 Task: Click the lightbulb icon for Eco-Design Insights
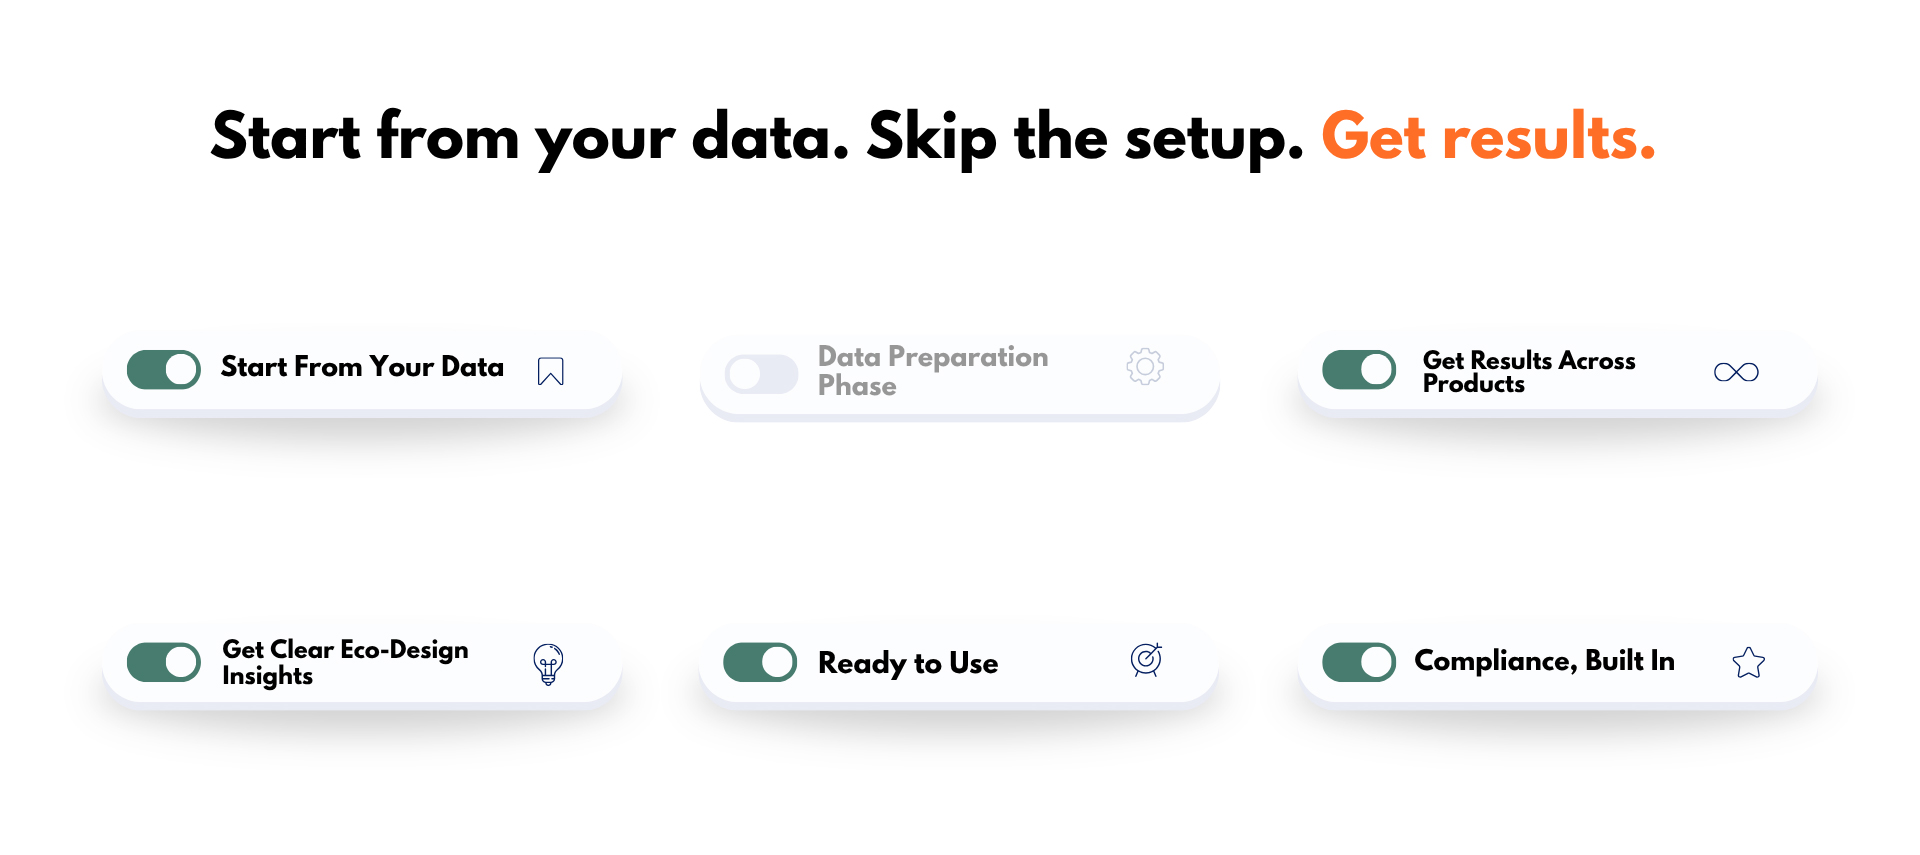point(548,663)
